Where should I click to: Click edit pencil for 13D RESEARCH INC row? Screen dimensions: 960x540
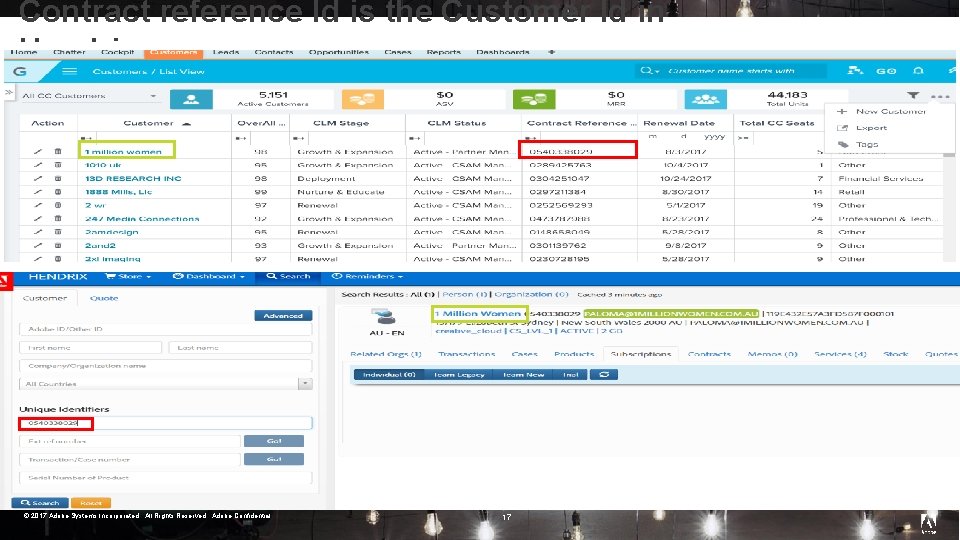tap(38, 178)
